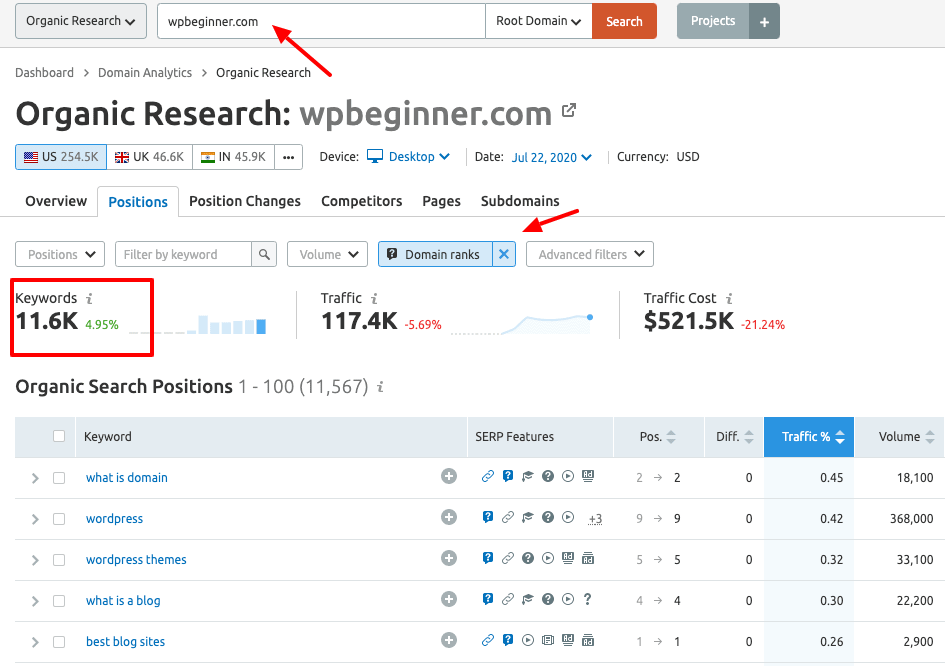The height and width of the screenshot is (666, 945).
Task: Select the US 254.5K database
Action: 61,157
